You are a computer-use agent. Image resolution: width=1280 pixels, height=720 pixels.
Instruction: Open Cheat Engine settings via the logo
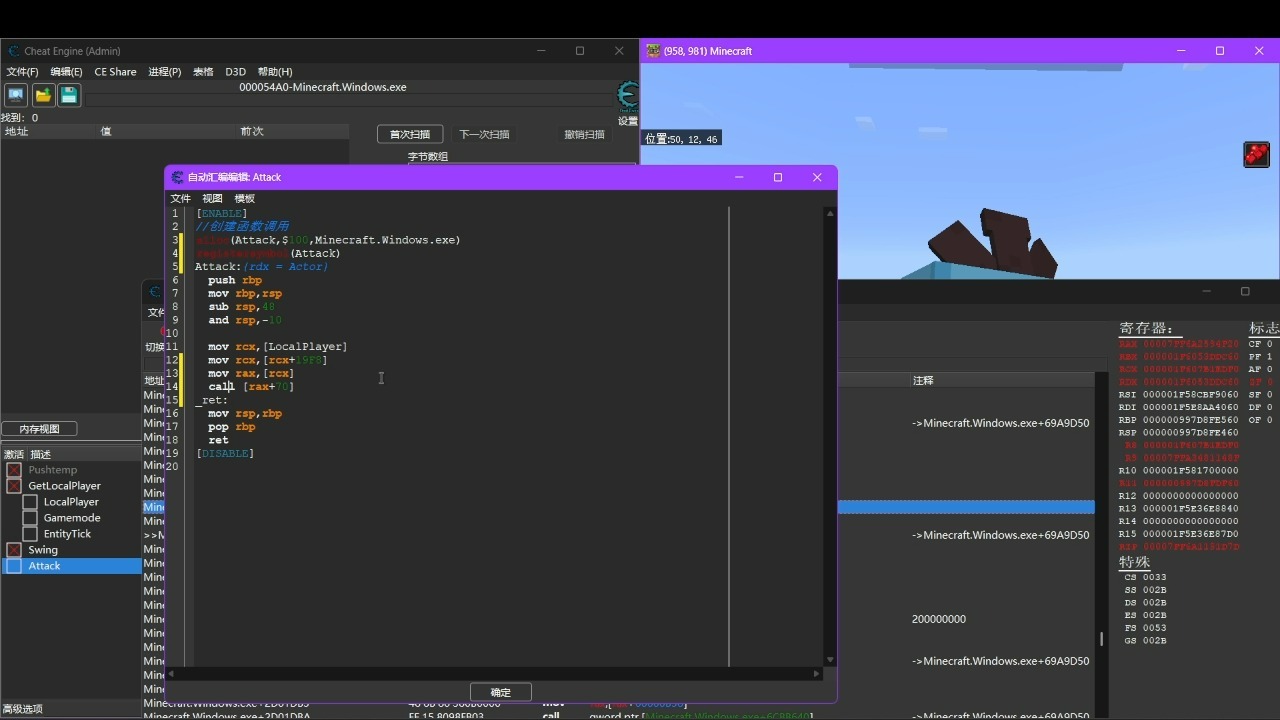pyautogui.click(x=628, y=96)
